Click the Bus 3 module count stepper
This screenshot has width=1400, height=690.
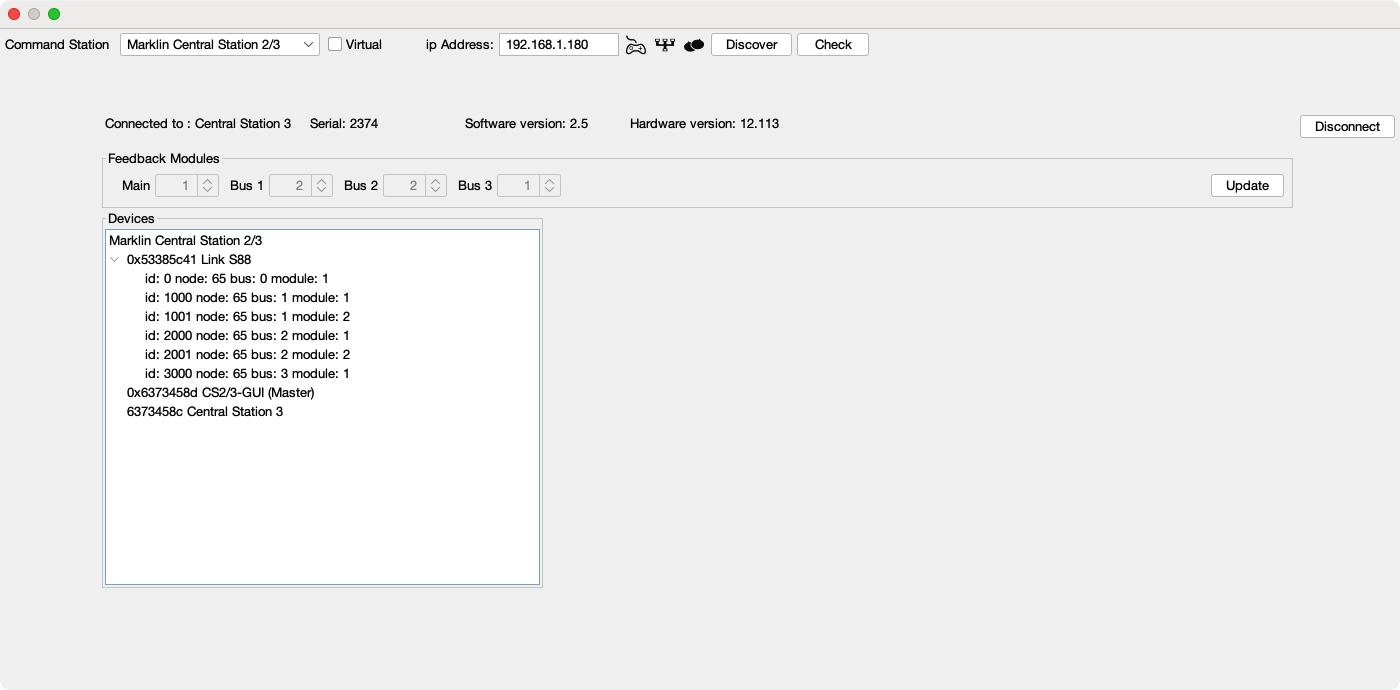[550, 185]
